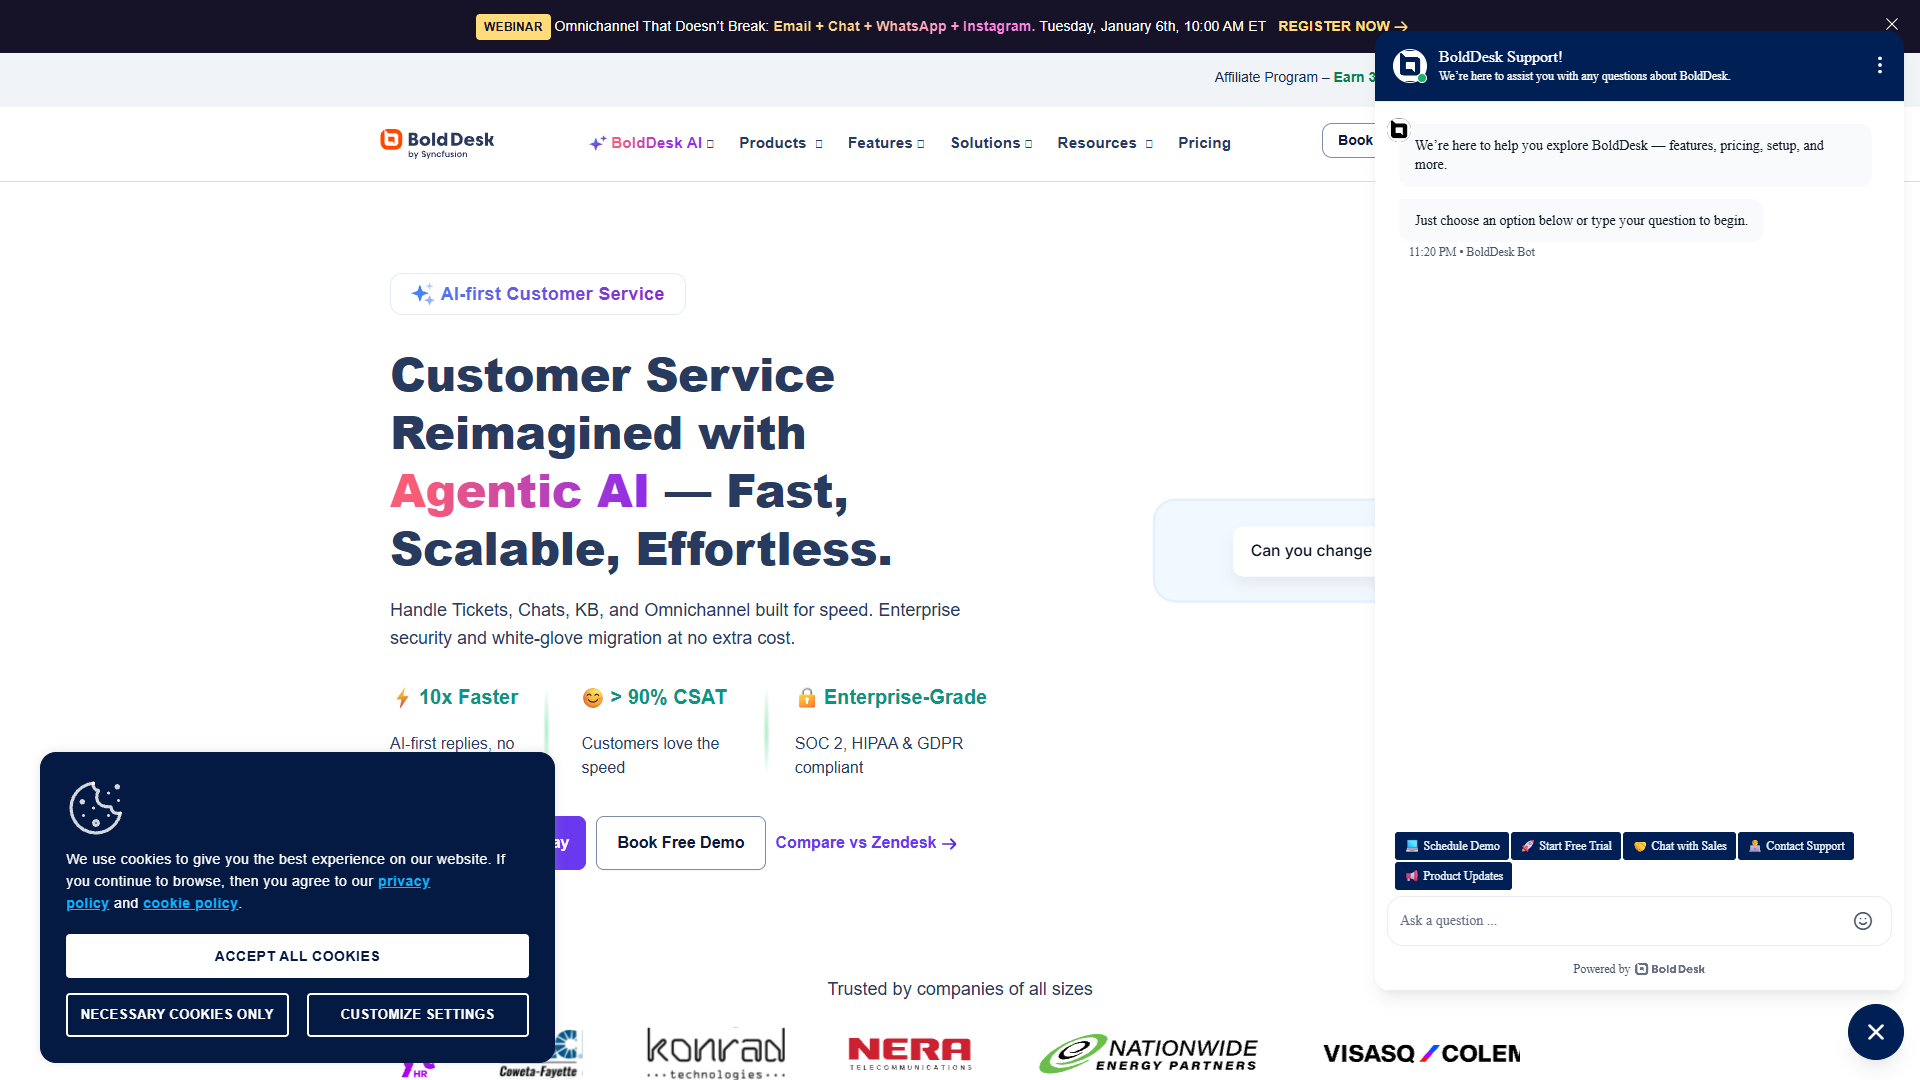Click the 'Can you change' chat bubble
This screenshot has width=1920, height=1080.
(x=1304, y=551)
